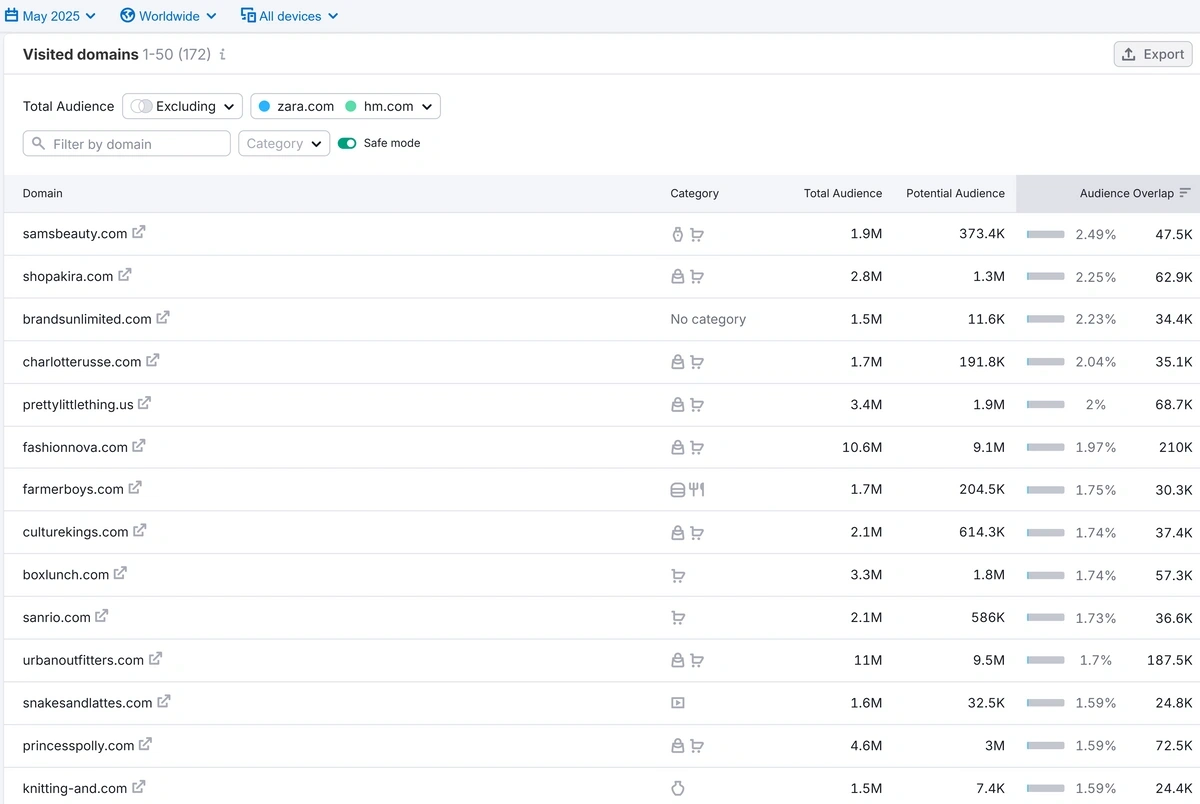Screen dimensions: 1200x804
Task: Open boxlunch.com external link icon
Action: point(120,574)
